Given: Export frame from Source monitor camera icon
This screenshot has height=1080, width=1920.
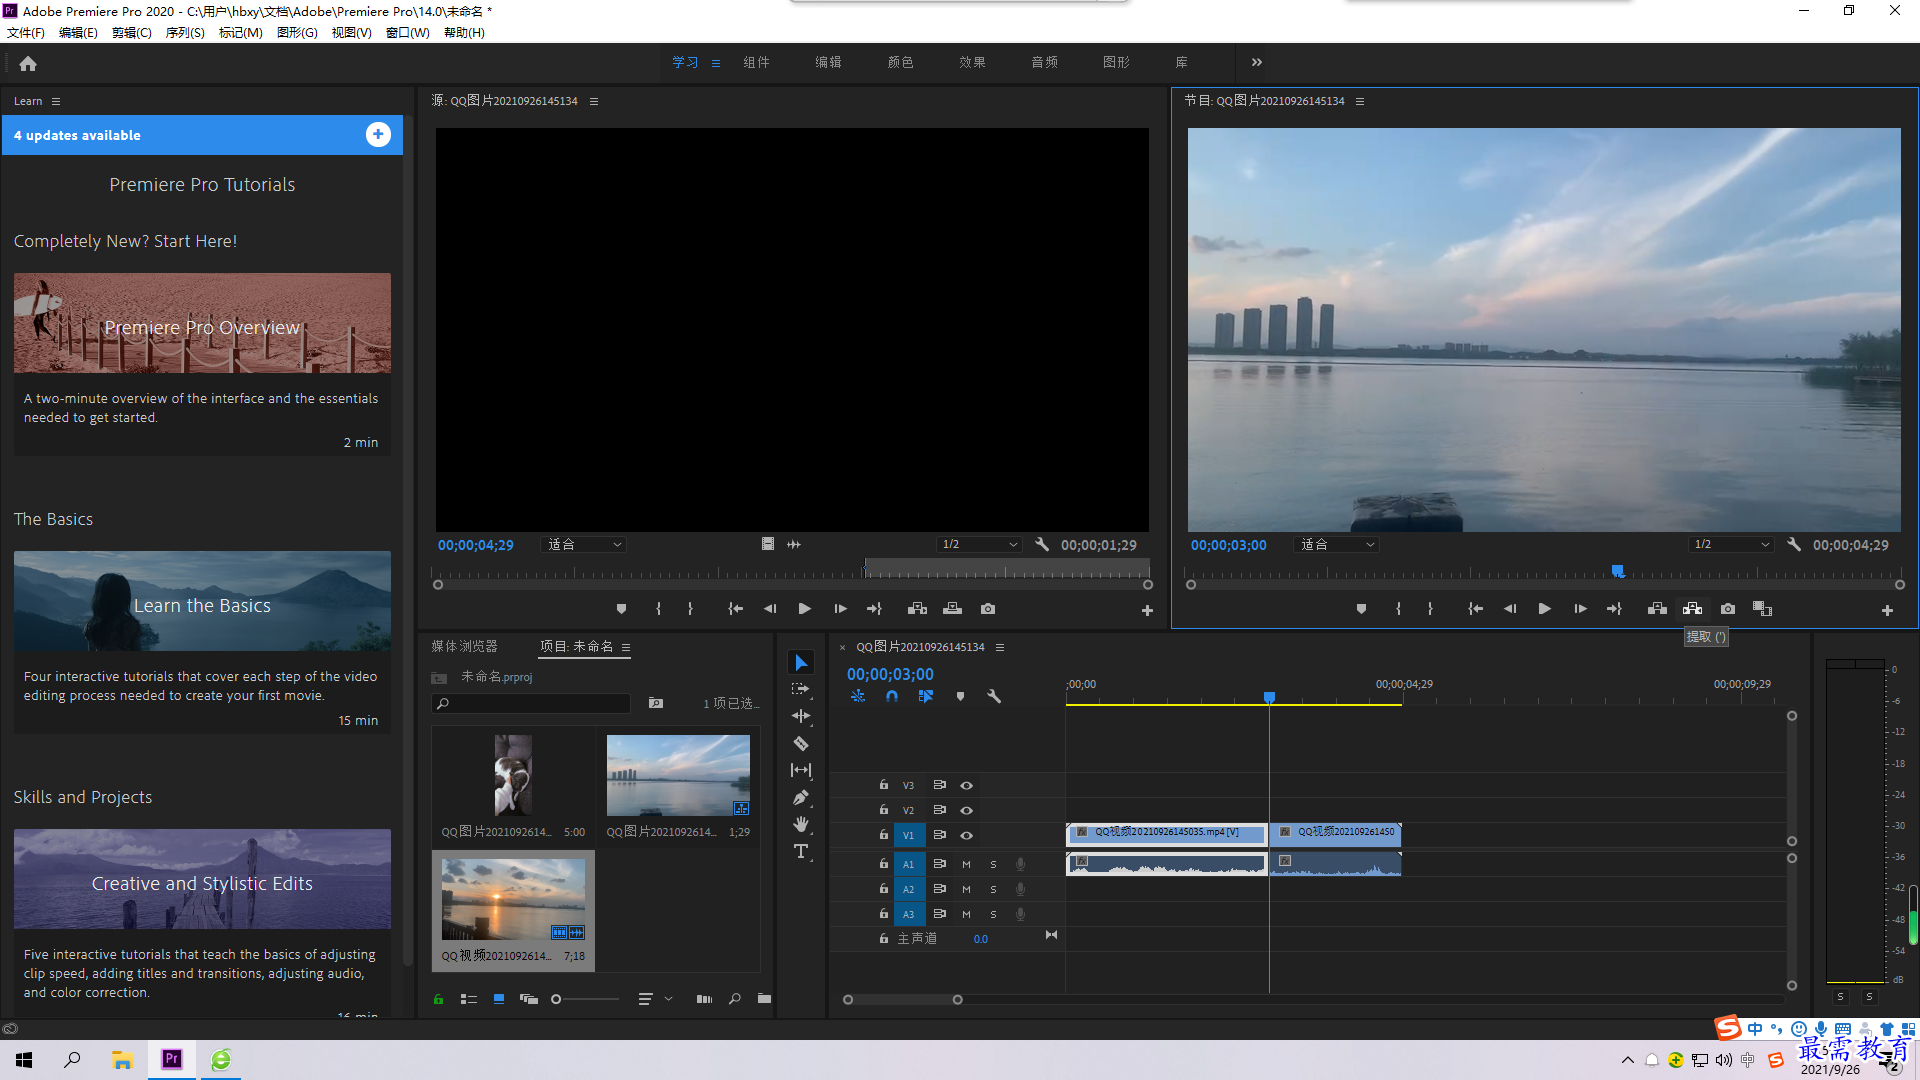Looking at the screenshot, I should pos(988,609).
